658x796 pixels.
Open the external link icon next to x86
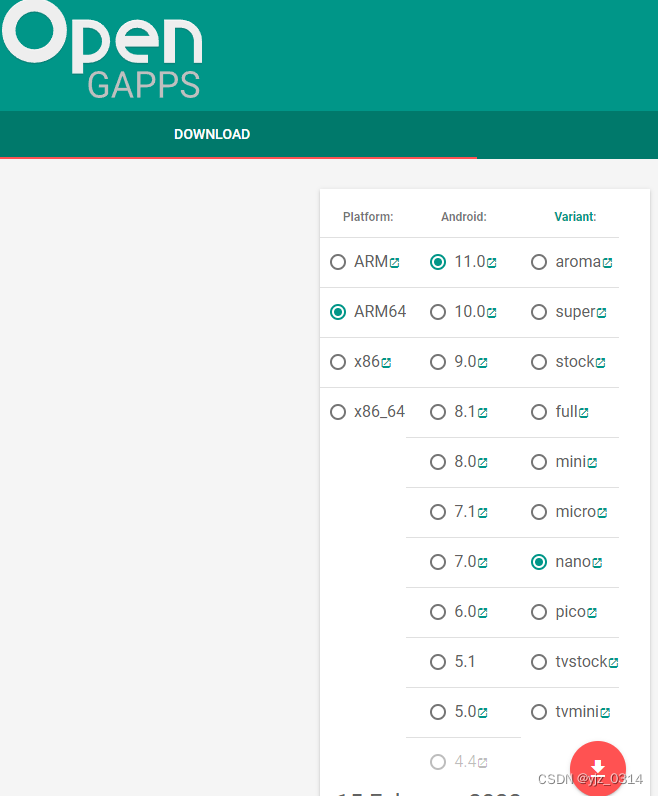(x=386, y=363)
